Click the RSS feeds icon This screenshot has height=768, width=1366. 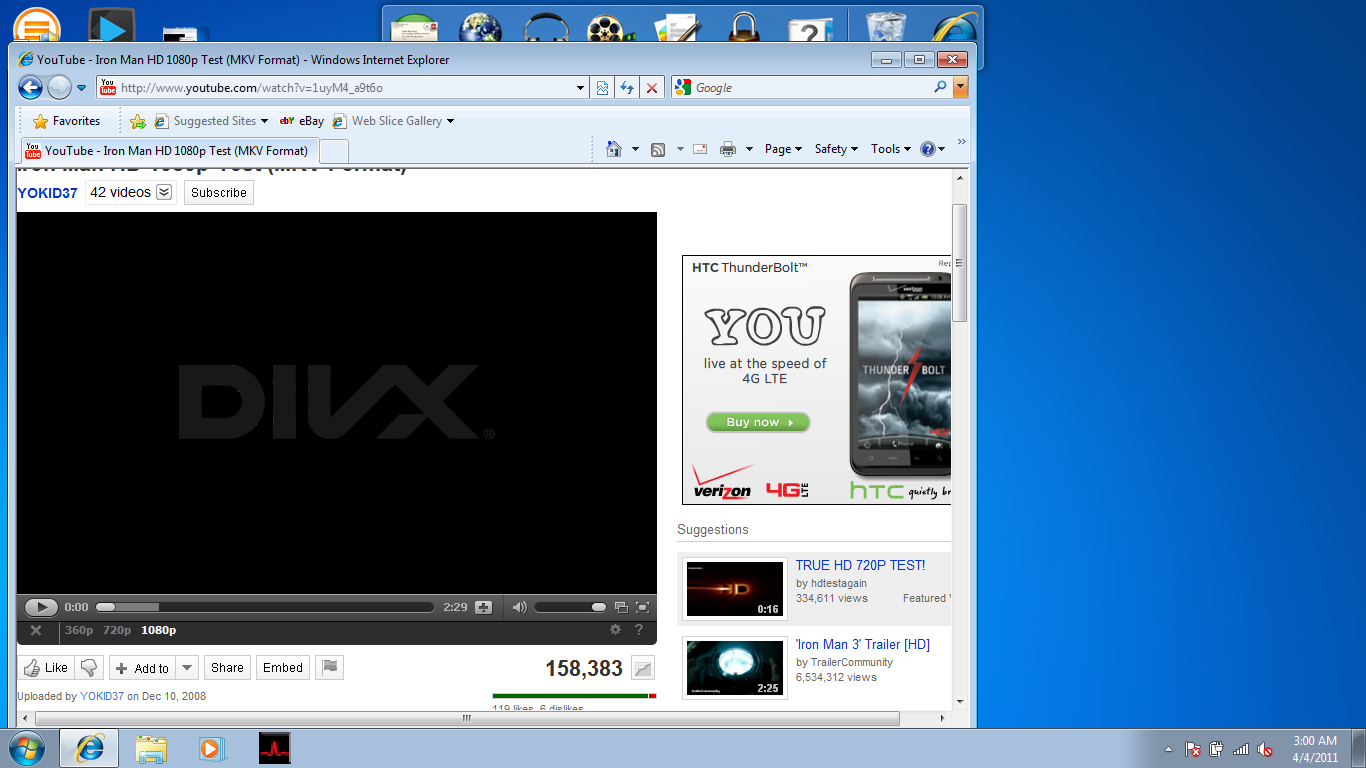coord(658,149)
